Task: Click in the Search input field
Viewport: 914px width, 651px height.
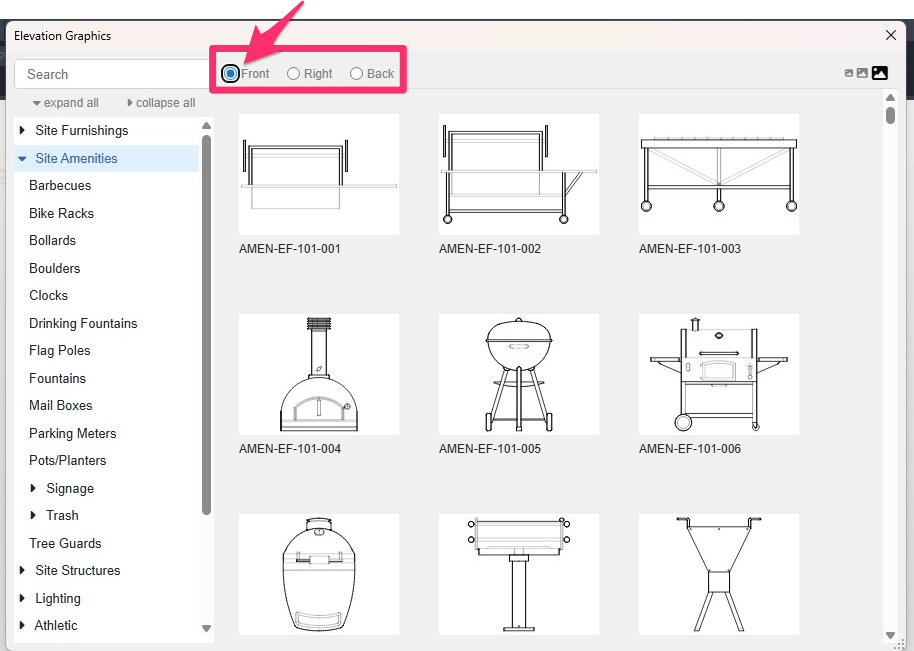Action: pyautogui.click(x=110, y=74)
